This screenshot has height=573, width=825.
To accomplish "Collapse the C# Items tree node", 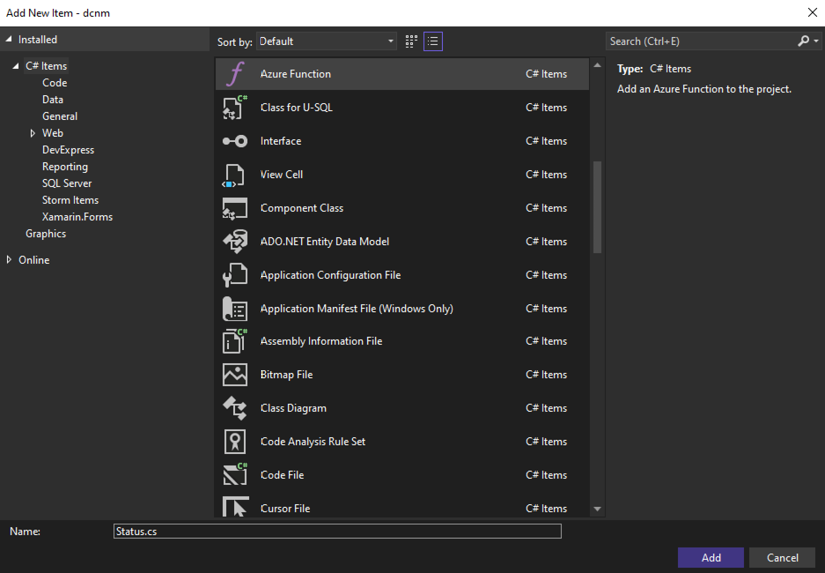I will [x=16, y=66].
